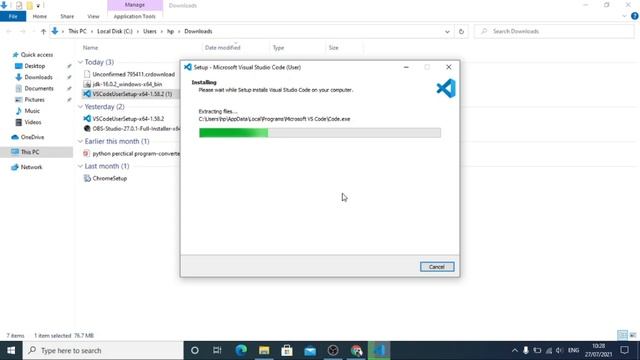Select Users in the address breadcrumb

149,31
